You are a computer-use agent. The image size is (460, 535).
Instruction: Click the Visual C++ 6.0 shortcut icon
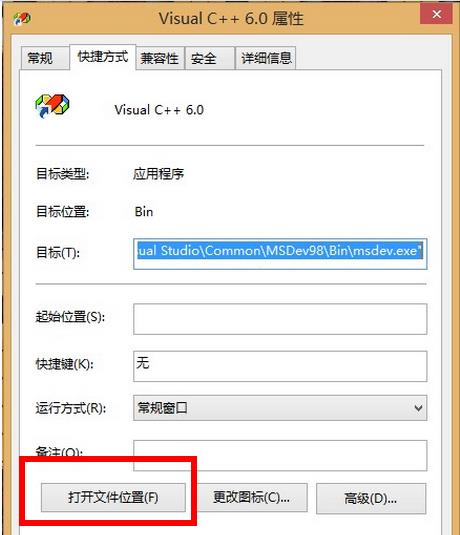pos(52,106)
